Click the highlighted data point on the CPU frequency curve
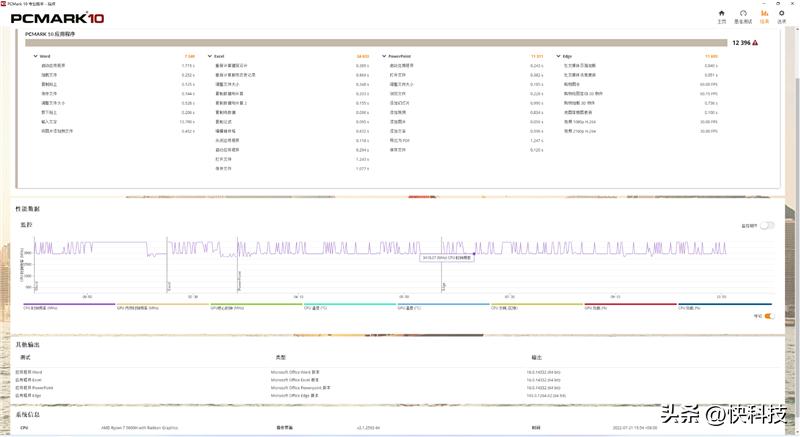Screen dimensions: 800x437 pyautogui.click(x=474, y=253)
